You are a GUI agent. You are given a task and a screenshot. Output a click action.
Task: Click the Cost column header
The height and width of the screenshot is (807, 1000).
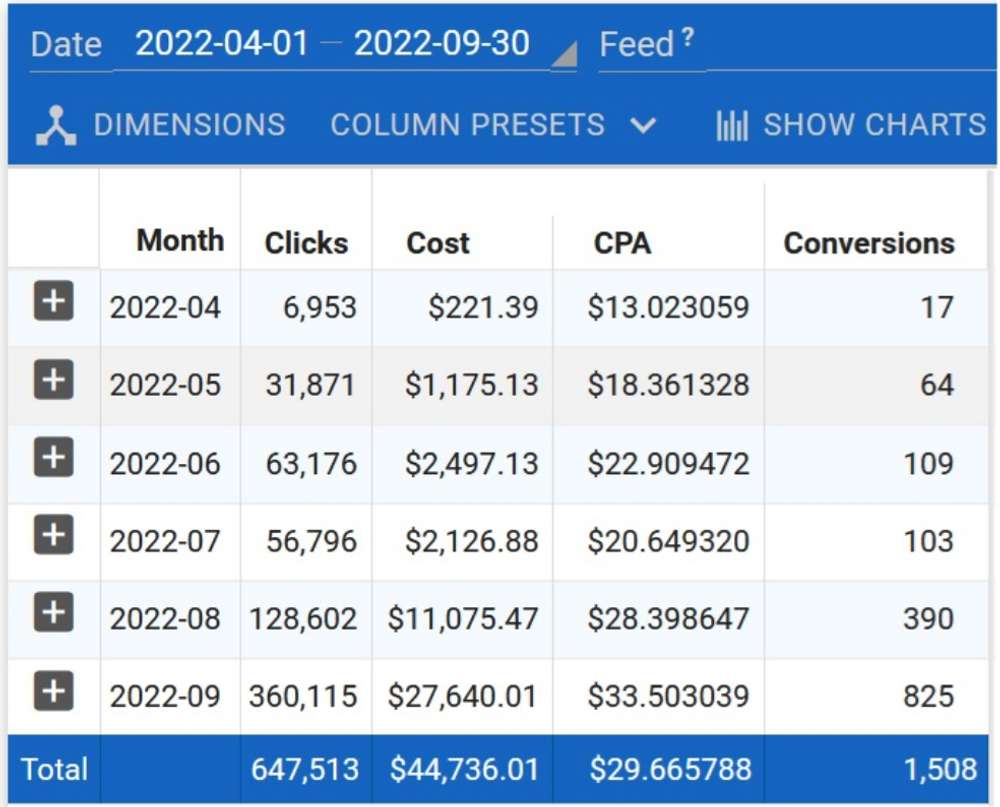point(437,242)
